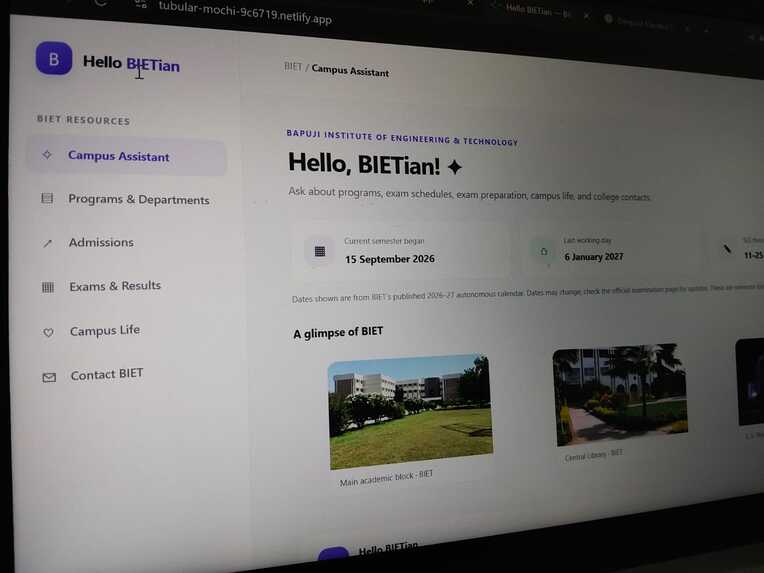Click the BIET breadcrumb link

coord(293,66)
